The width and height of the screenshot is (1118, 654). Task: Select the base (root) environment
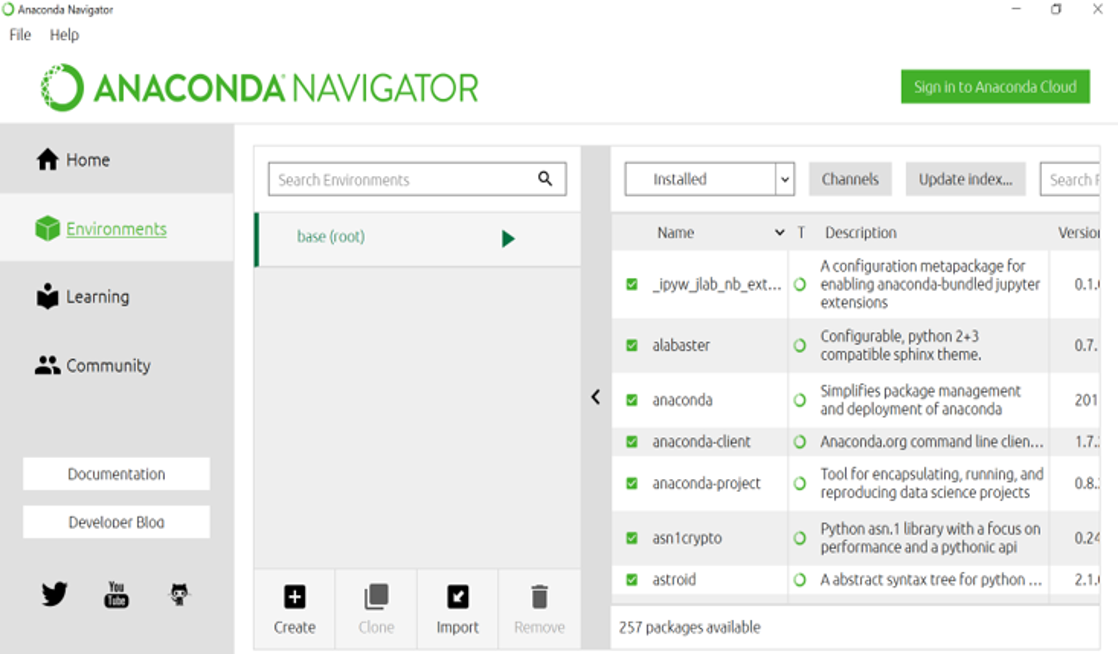[418, 239]
